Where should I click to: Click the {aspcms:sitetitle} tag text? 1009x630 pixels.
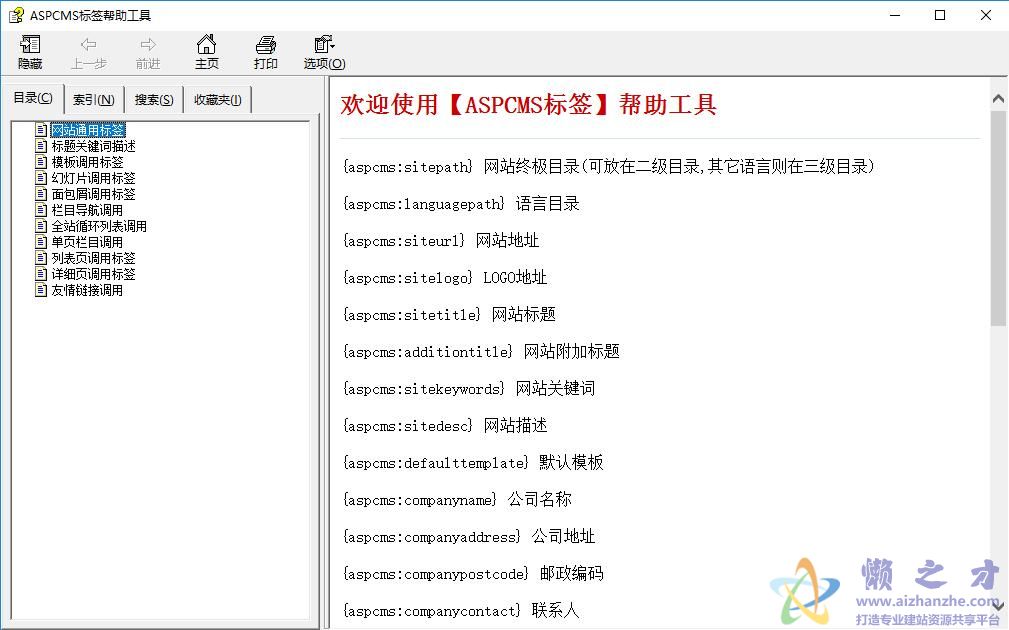point(411,315)
